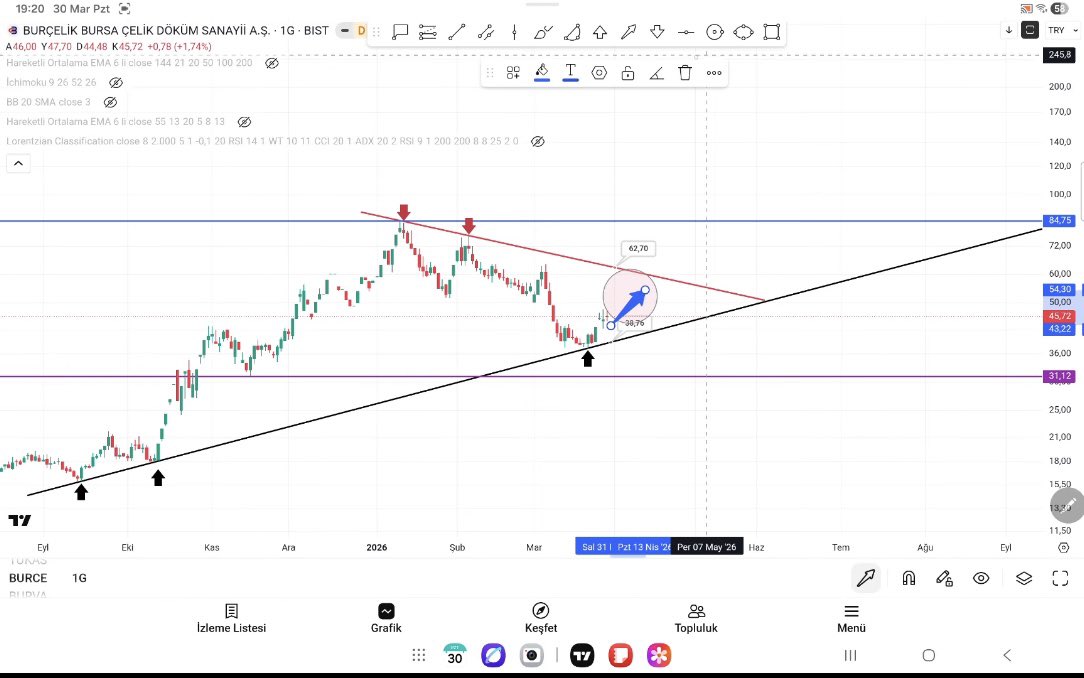Viewport: 1084px width, 678px height.
Task: Open the 1G interval next to BURCE
Action: click(80, 578)
